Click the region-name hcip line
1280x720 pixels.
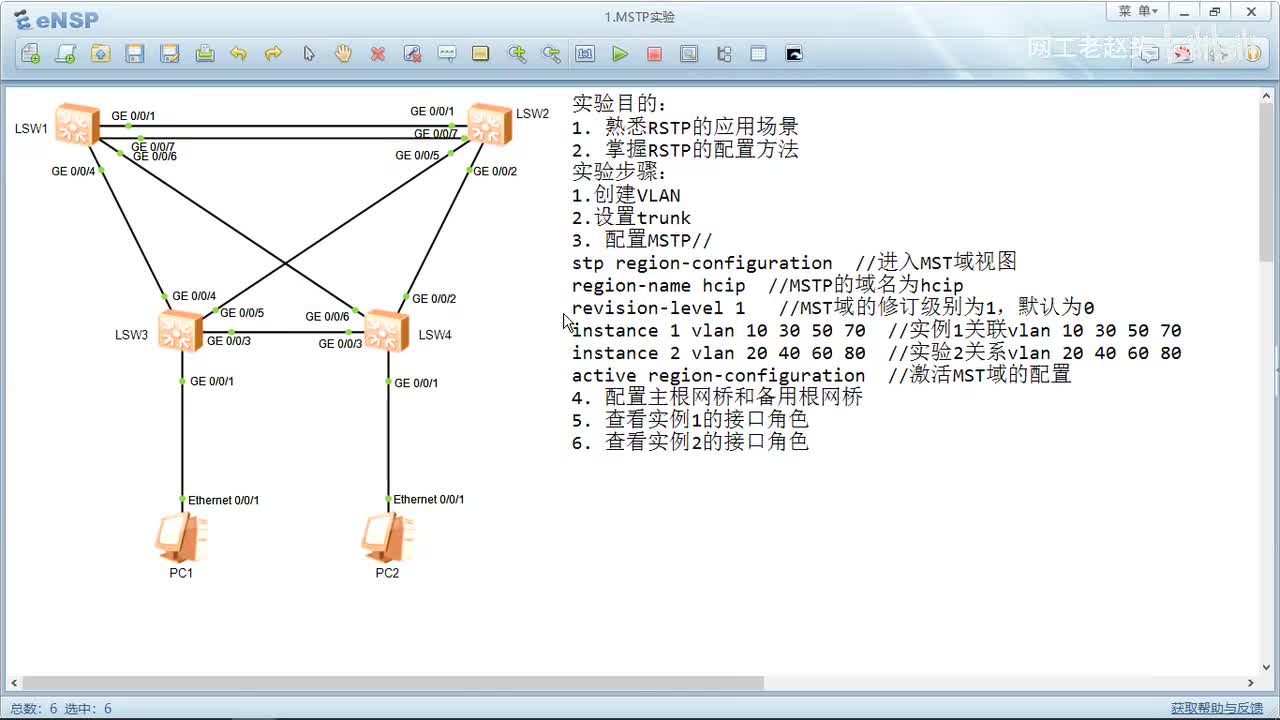point(767,285)
